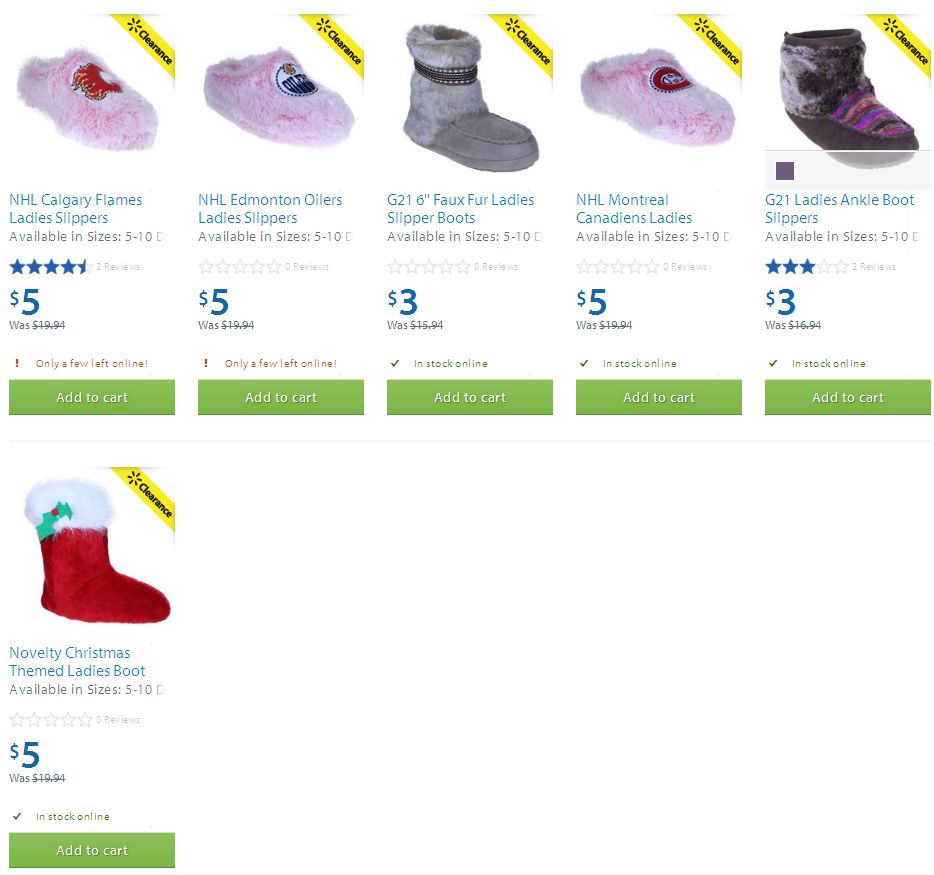
Task: Add G21 Faux Fur Slipper Boots to cart
Action: 470,397
